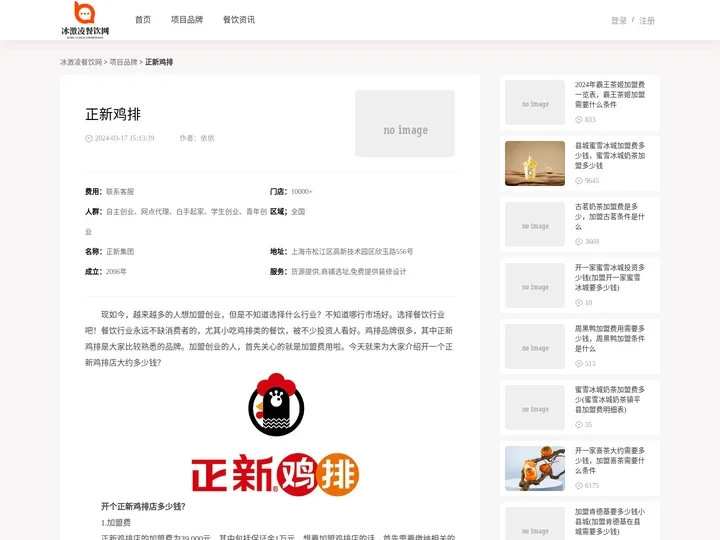Open article 县城蜜雪冰城加盟费多少钱
Image resolution: width=720 pixels, height=540 pixels.
tap(610, 156)
